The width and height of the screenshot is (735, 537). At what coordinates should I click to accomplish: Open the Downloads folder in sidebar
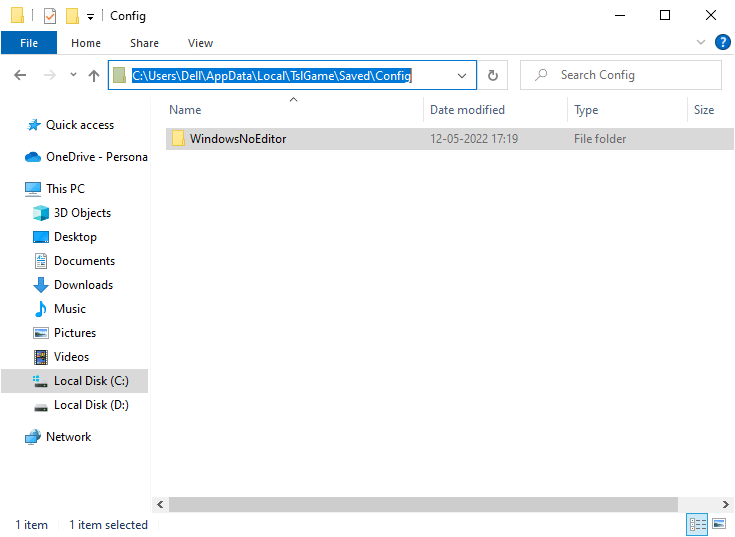click(73, 285)
